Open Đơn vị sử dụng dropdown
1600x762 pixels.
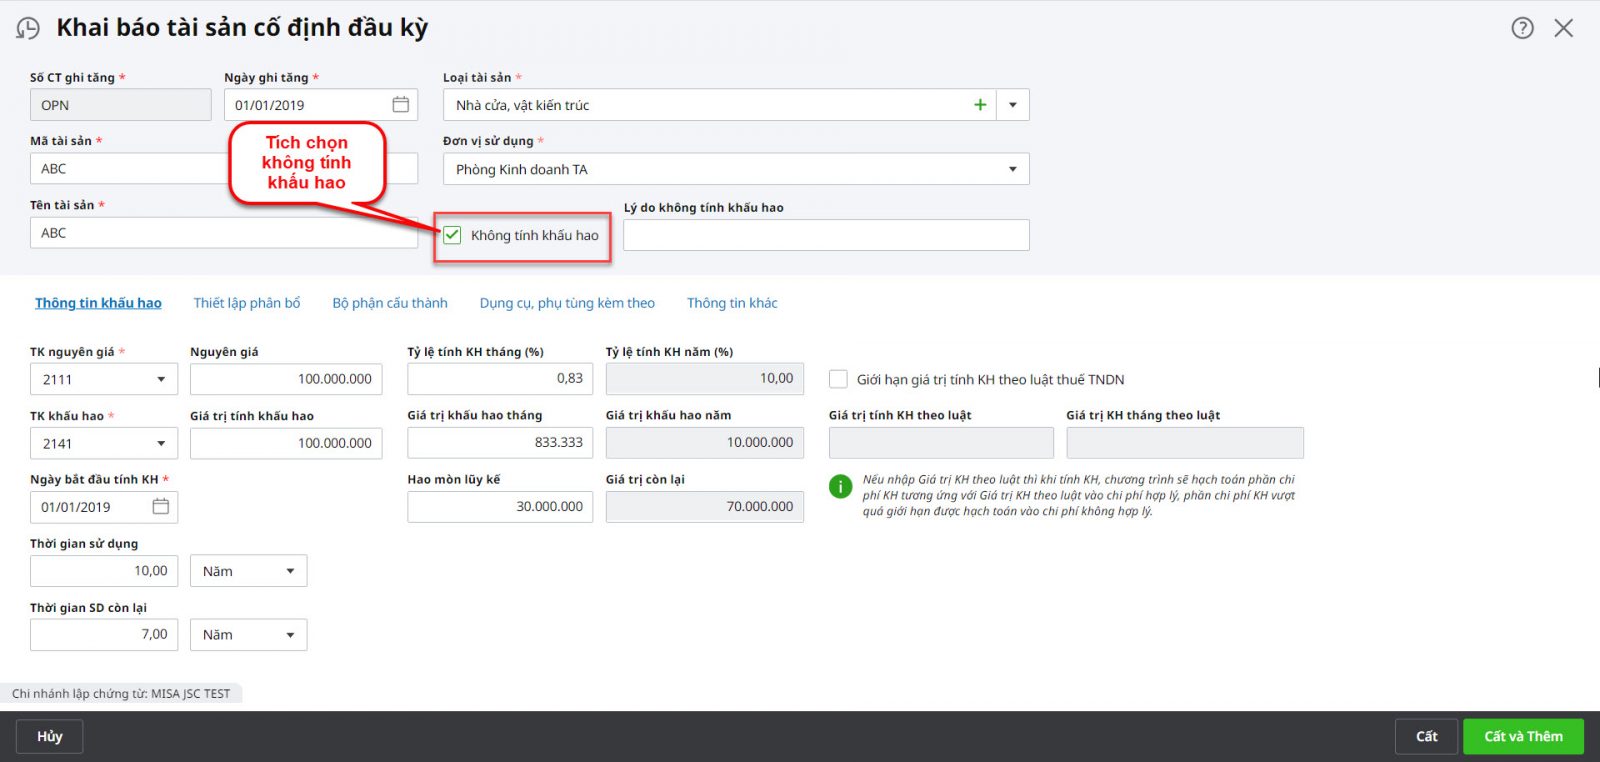1013,169
